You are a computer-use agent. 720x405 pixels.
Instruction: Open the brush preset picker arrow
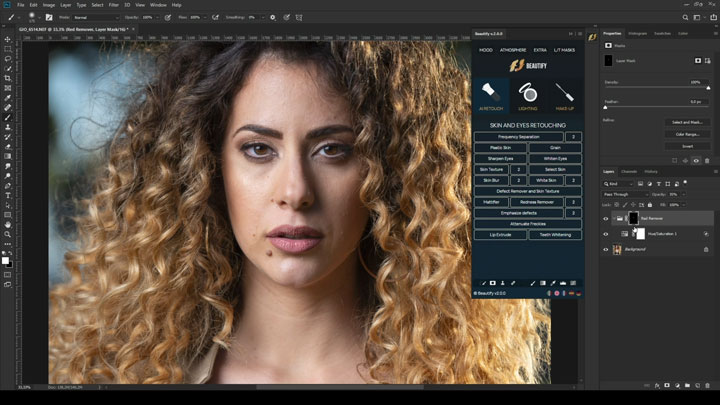click(39, 17)
